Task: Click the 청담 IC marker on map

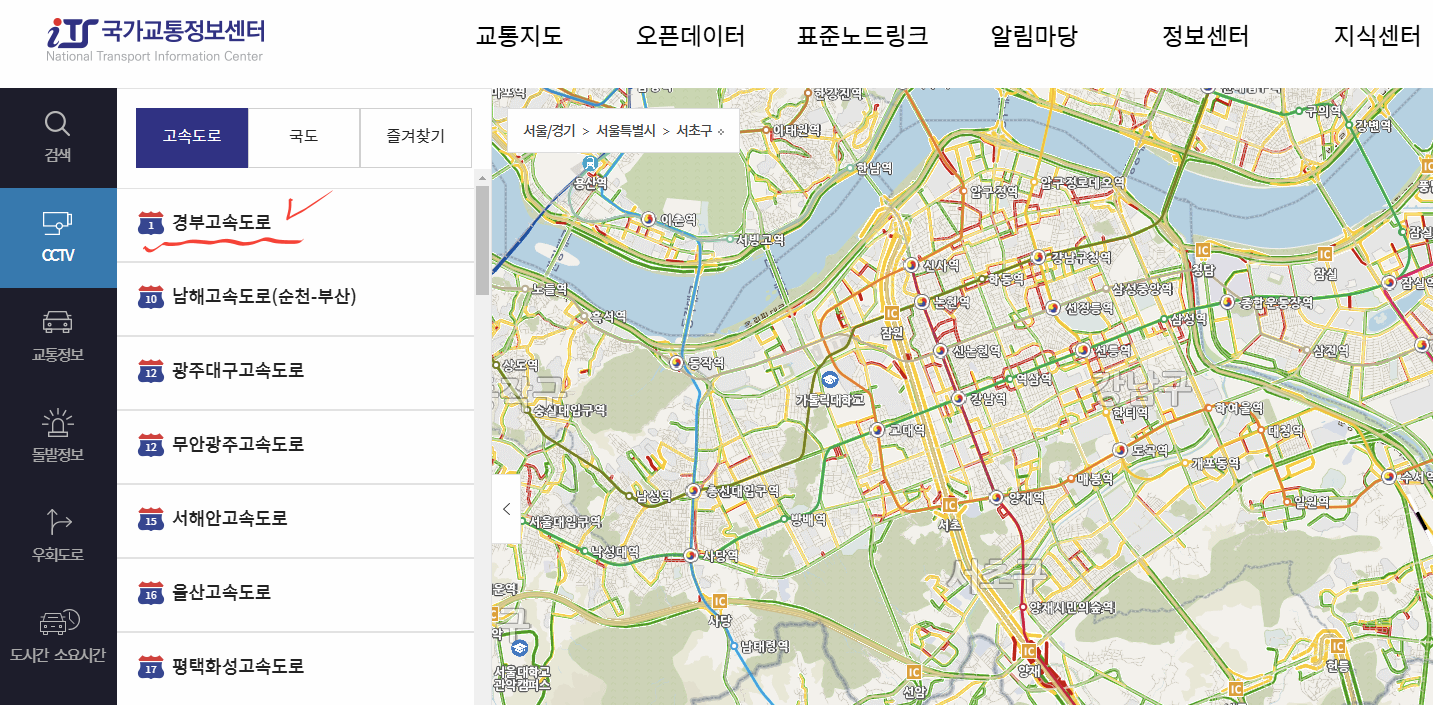Action: [x=1202, y=250]
